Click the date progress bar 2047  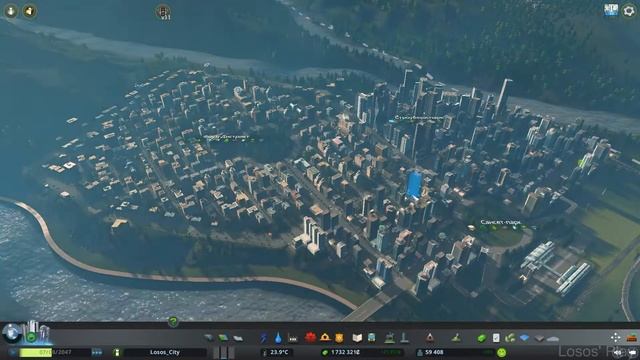(x=56, y=352)
